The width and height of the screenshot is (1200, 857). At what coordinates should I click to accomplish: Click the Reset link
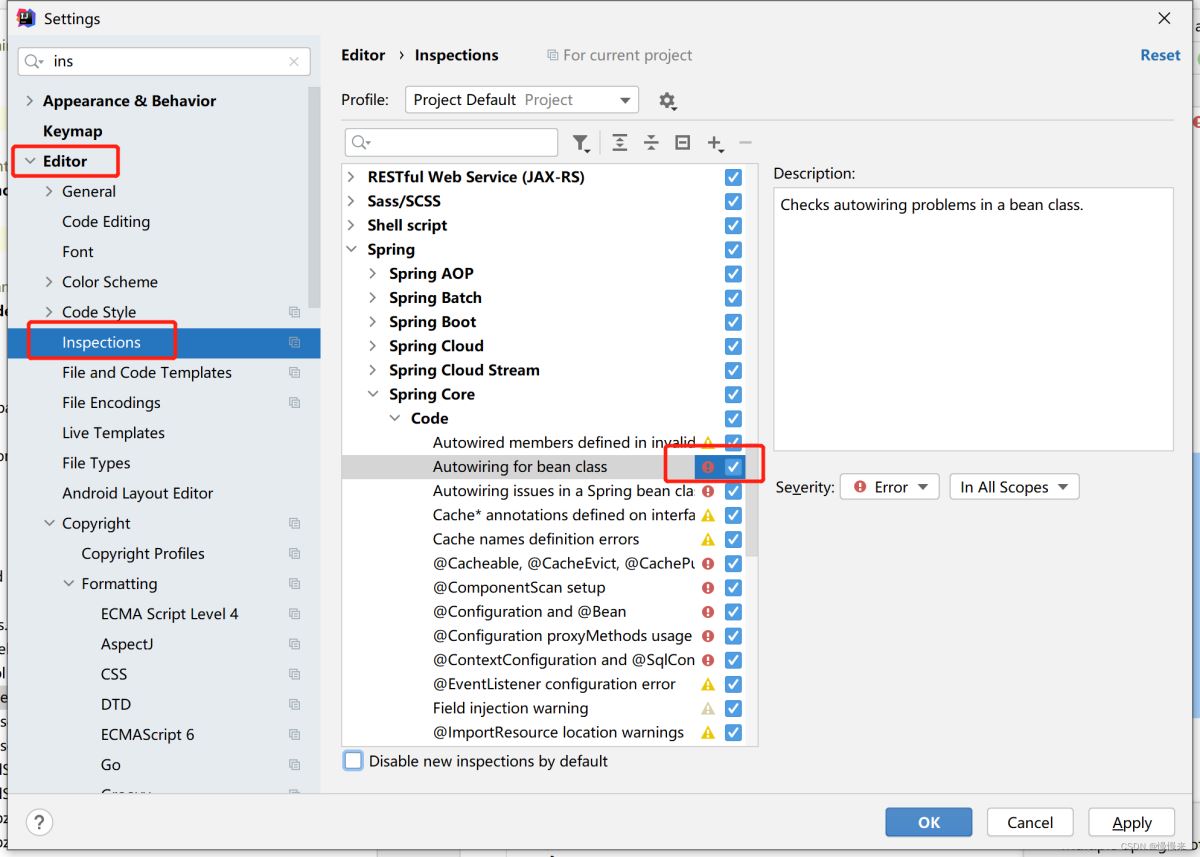pos(1160,55)
